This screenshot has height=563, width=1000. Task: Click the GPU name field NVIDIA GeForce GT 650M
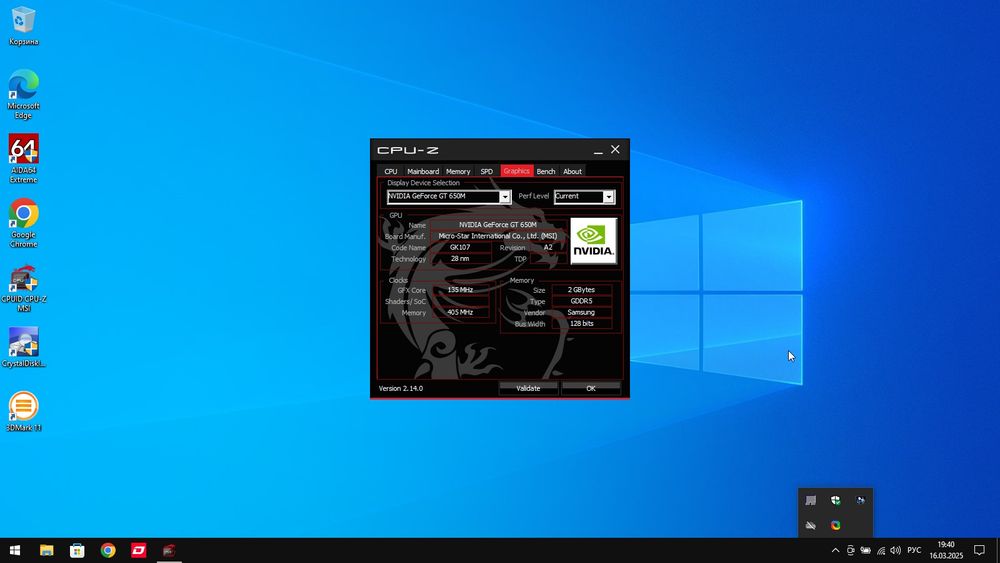(x=497, y=224)
